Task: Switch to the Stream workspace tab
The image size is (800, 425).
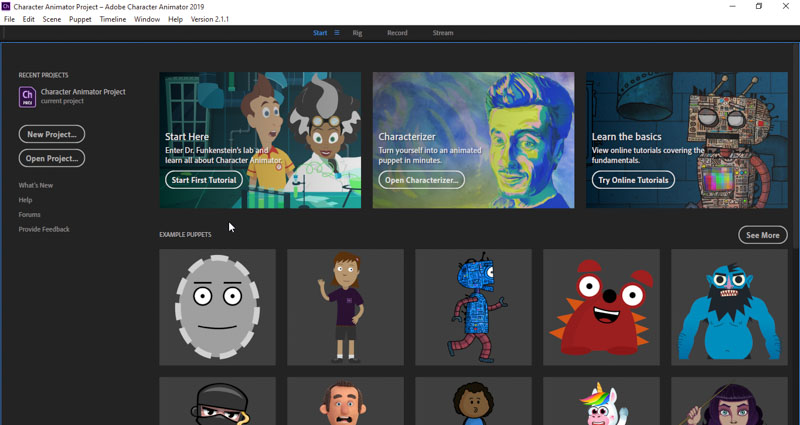Action: 443,33
